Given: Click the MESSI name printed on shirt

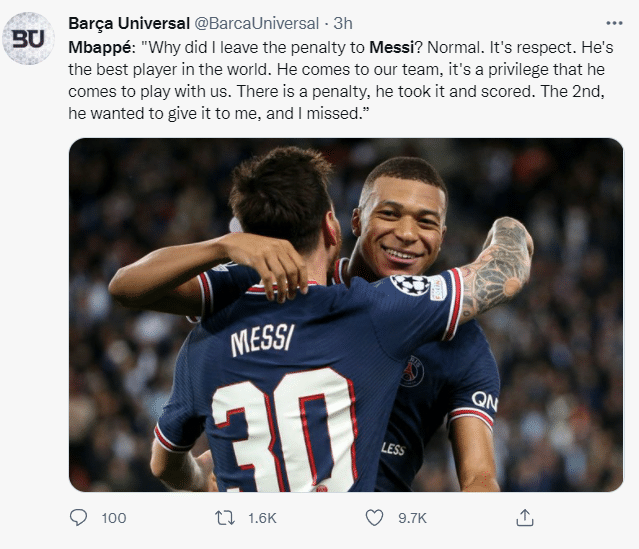Looking at the screenshot, I should (263, 341).
